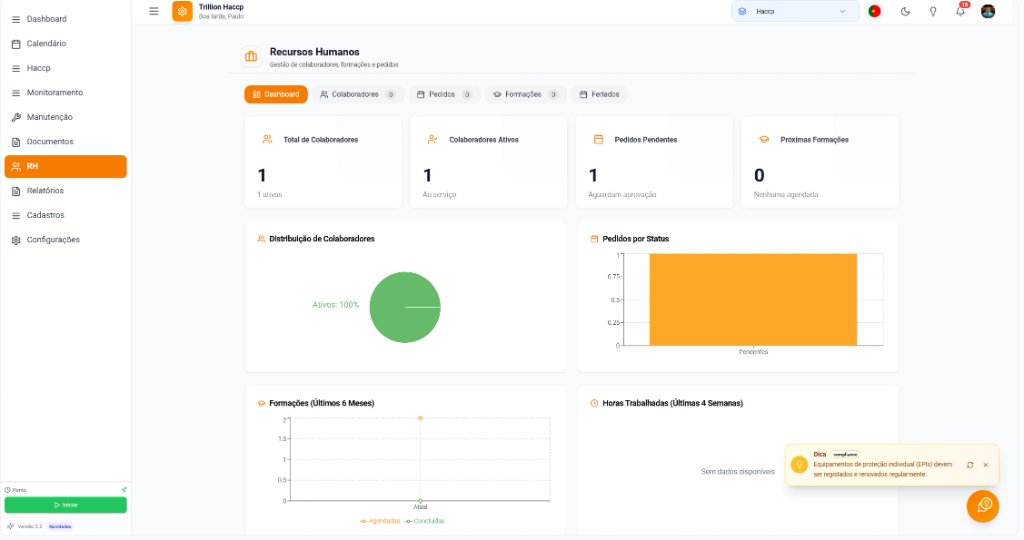The height and width of the screenshot is (540, 1024).
Task: Open Configurações in the sidebar
Action: pyautogui.click(x=65, y=240)
